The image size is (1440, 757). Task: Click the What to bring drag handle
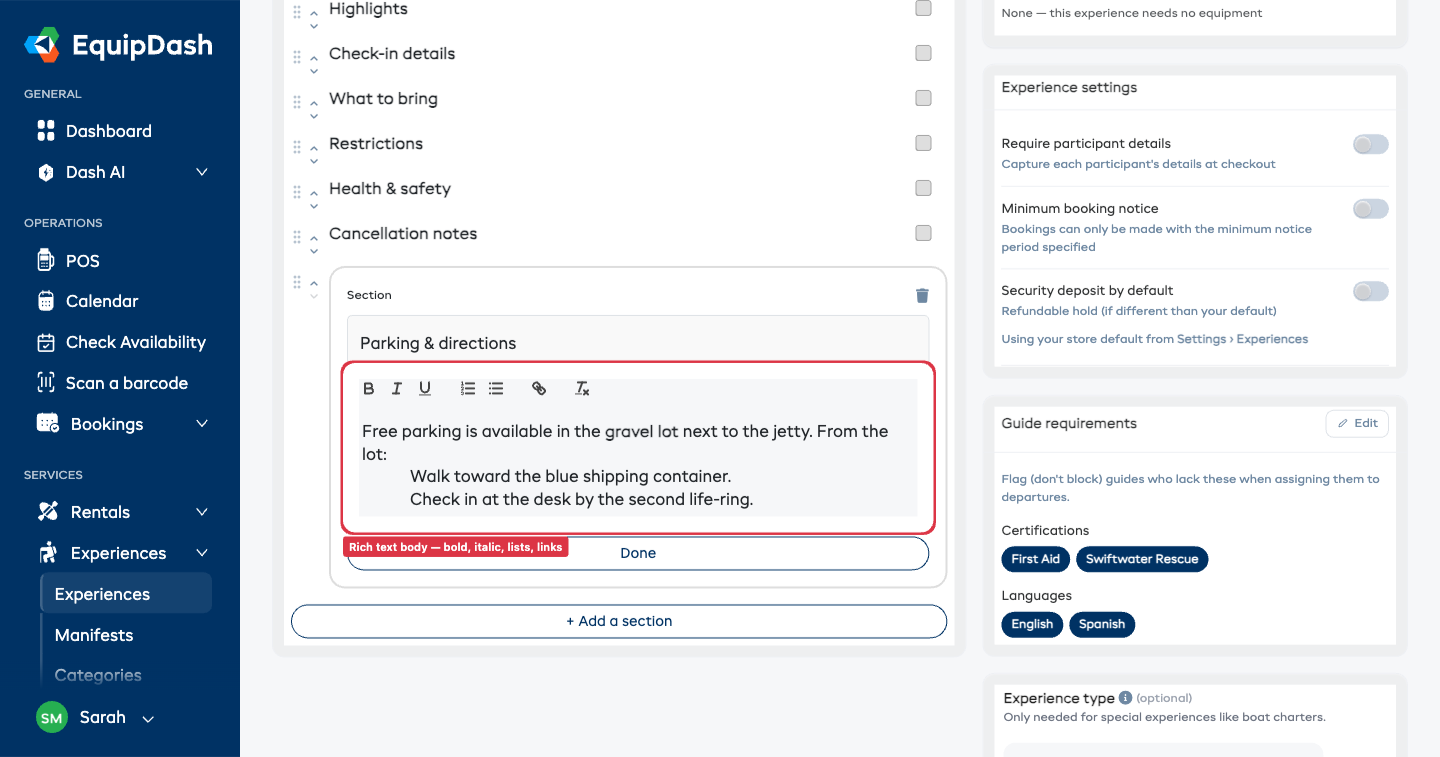297,102
